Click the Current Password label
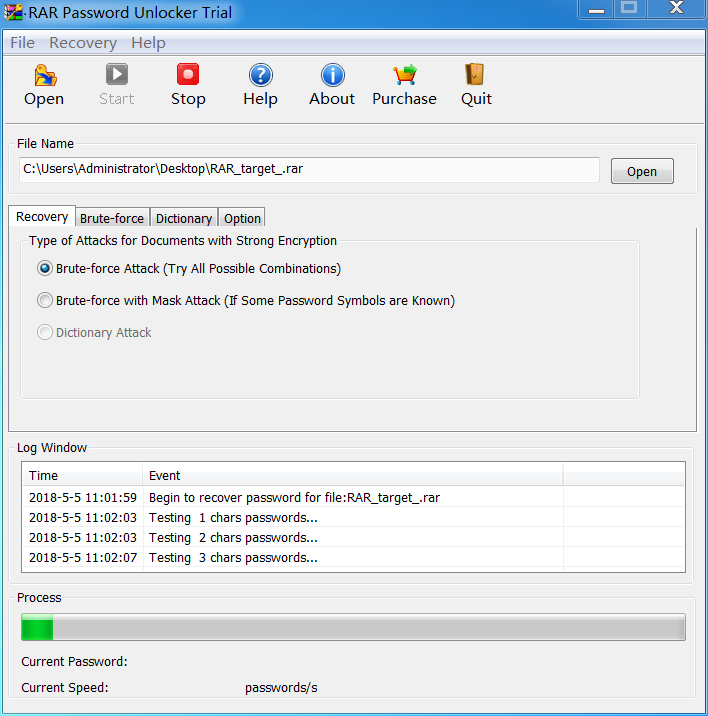The image size is (708, 716). 74,662
